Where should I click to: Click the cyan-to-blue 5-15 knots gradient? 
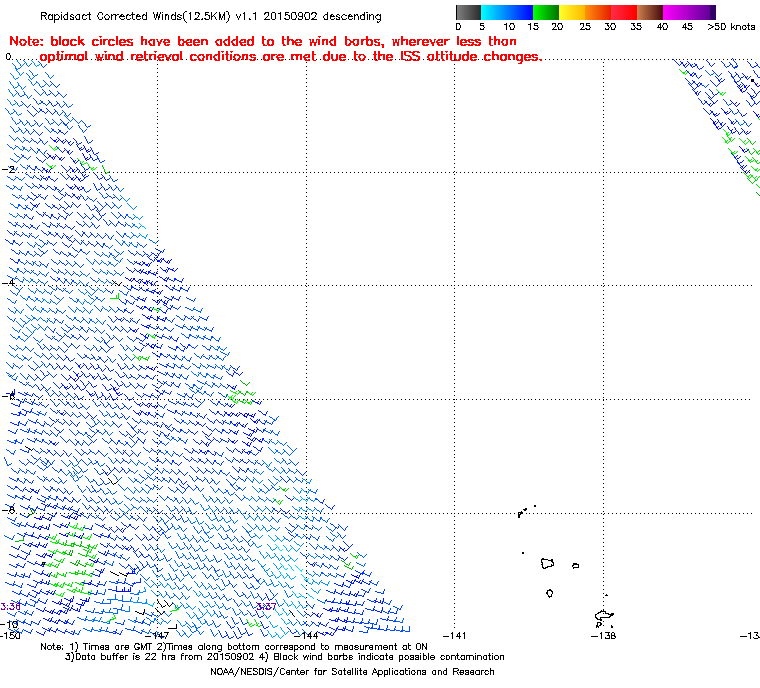click(507, 12)
